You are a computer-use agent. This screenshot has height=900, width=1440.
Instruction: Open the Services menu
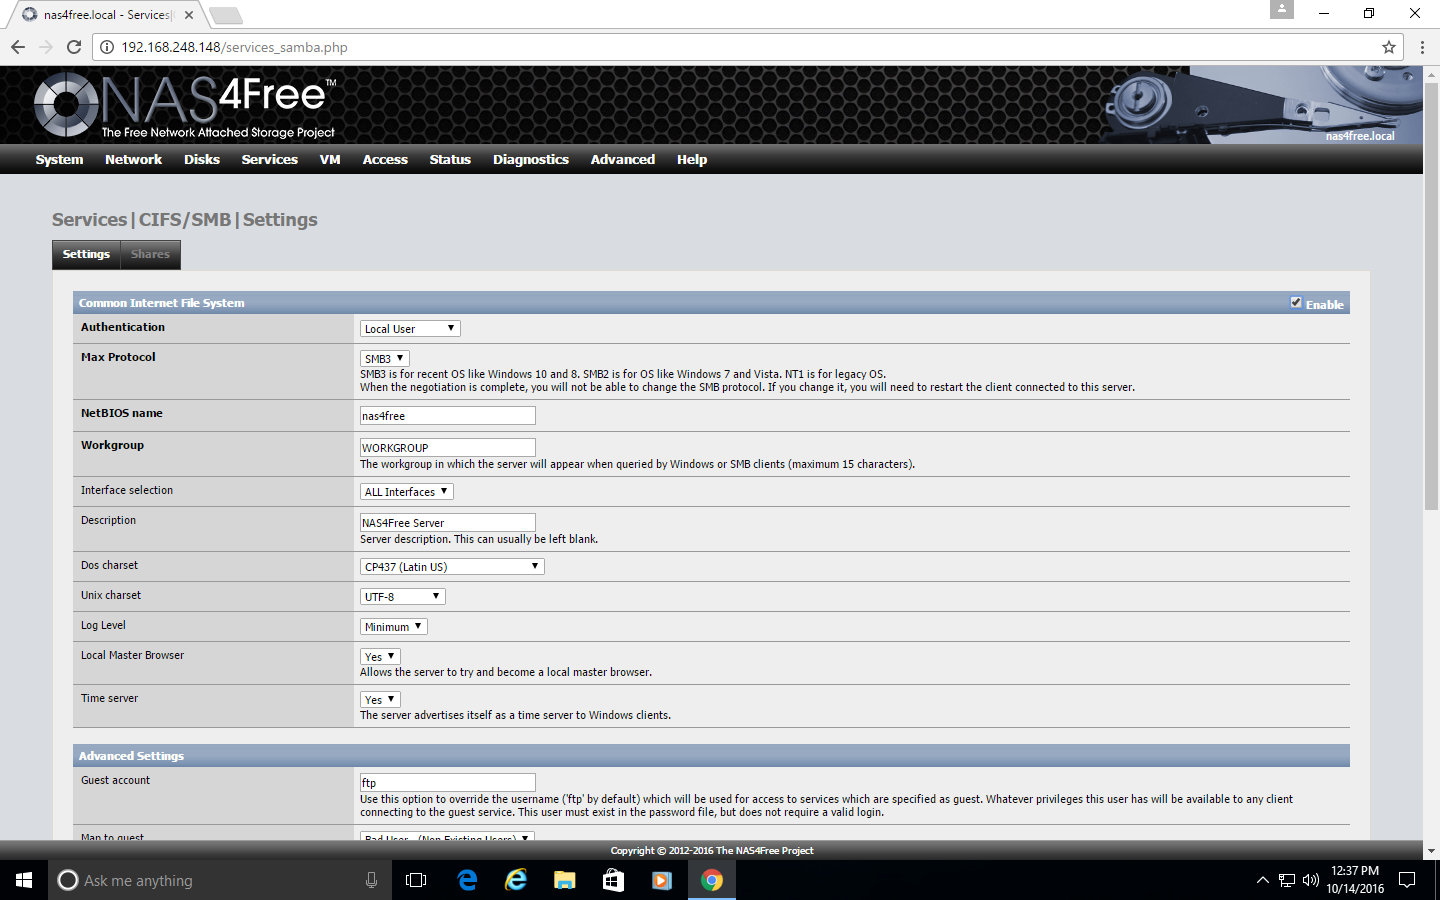click(269, 160)
